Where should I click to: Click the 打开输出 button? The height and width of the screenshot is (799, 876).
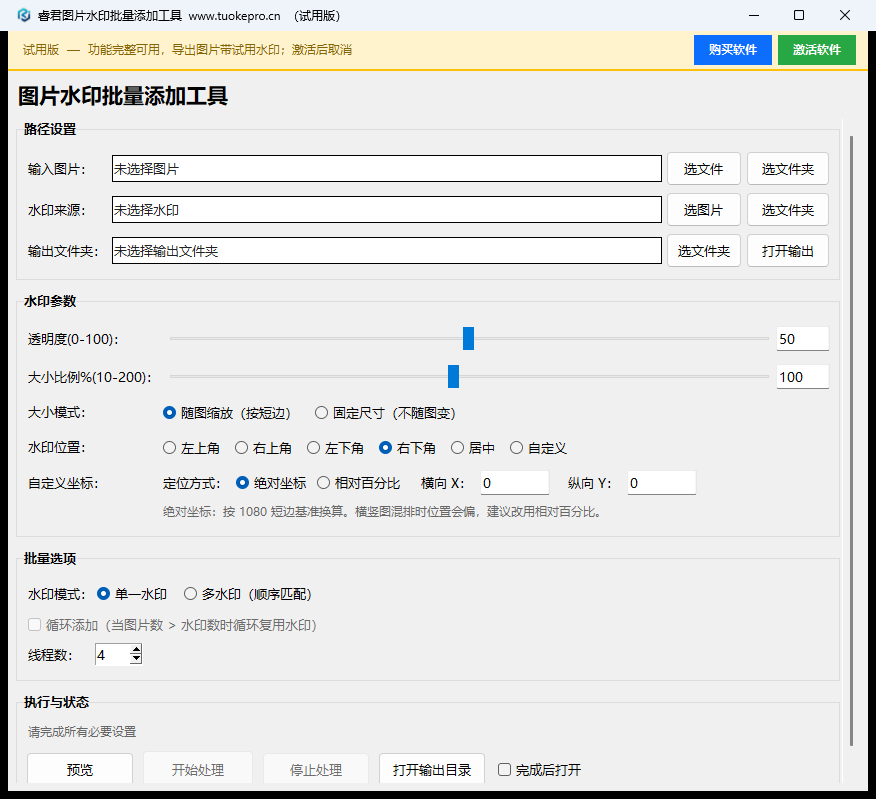click(788, 251)
